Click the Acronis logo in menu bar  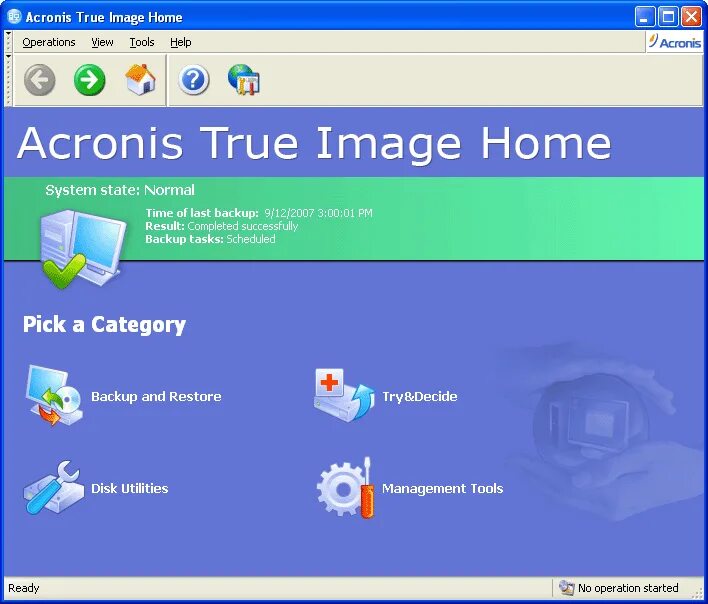(x=675, y=42)
